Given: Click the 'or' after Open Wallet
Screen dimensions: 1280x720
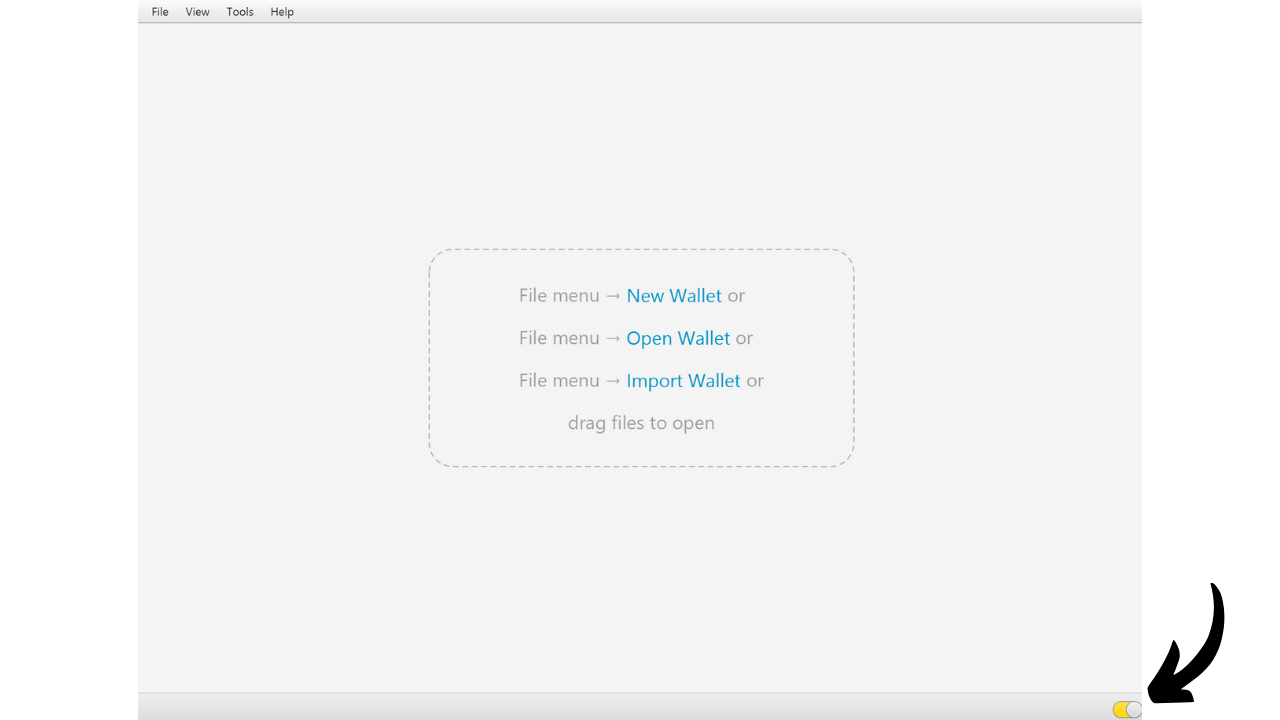Looking at the screenshot, I should pyautogui.click(x=744, y=339).
